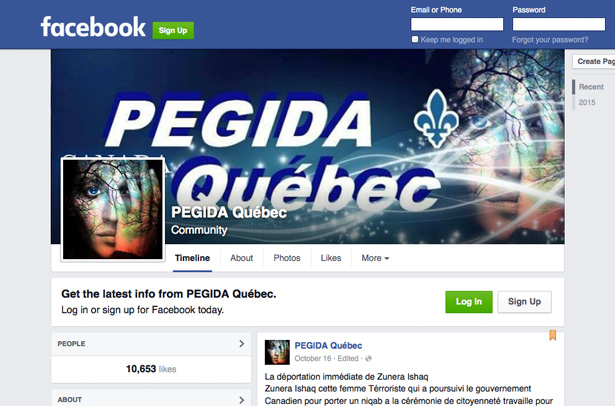
Task: Focus the Email or Phone field
Action: coord(457,24)
